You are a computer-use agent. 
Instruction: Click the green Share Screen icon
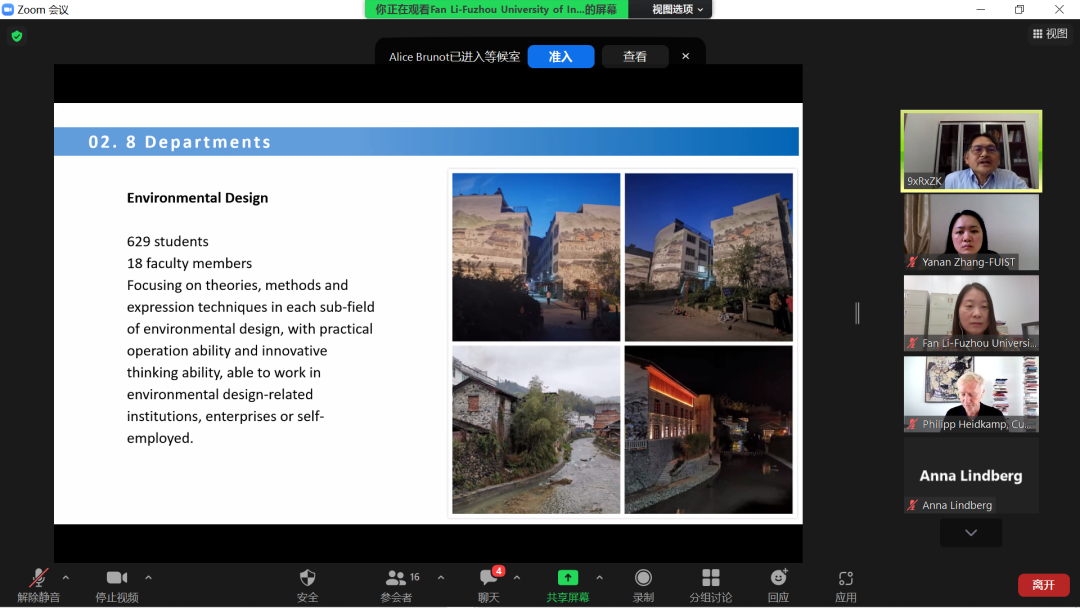(x=568, y=578)
